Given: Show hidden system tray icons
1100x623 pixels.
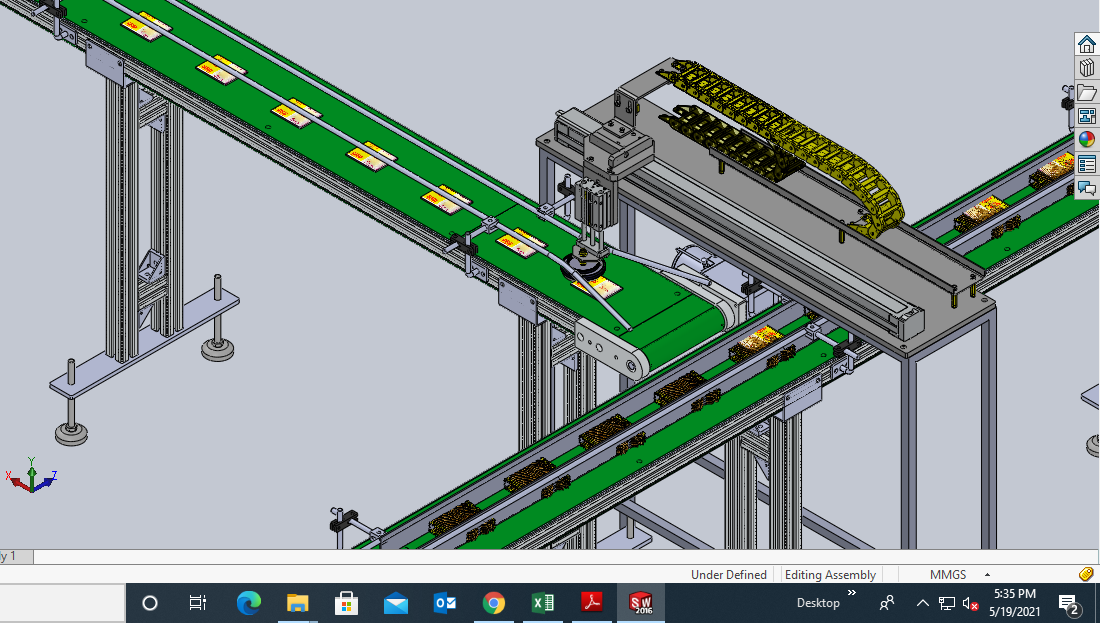Looking at the screenshot, I should pyautogui.click(x=923, y=603).
